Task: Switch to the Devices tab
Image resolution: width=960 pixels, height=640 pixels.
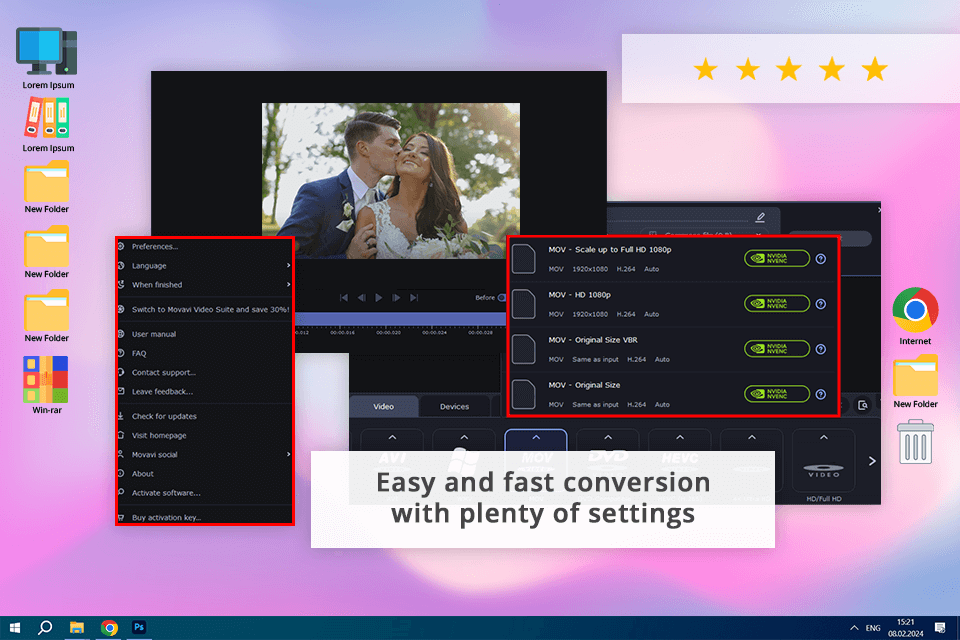Action: click(x=454, y=406)
